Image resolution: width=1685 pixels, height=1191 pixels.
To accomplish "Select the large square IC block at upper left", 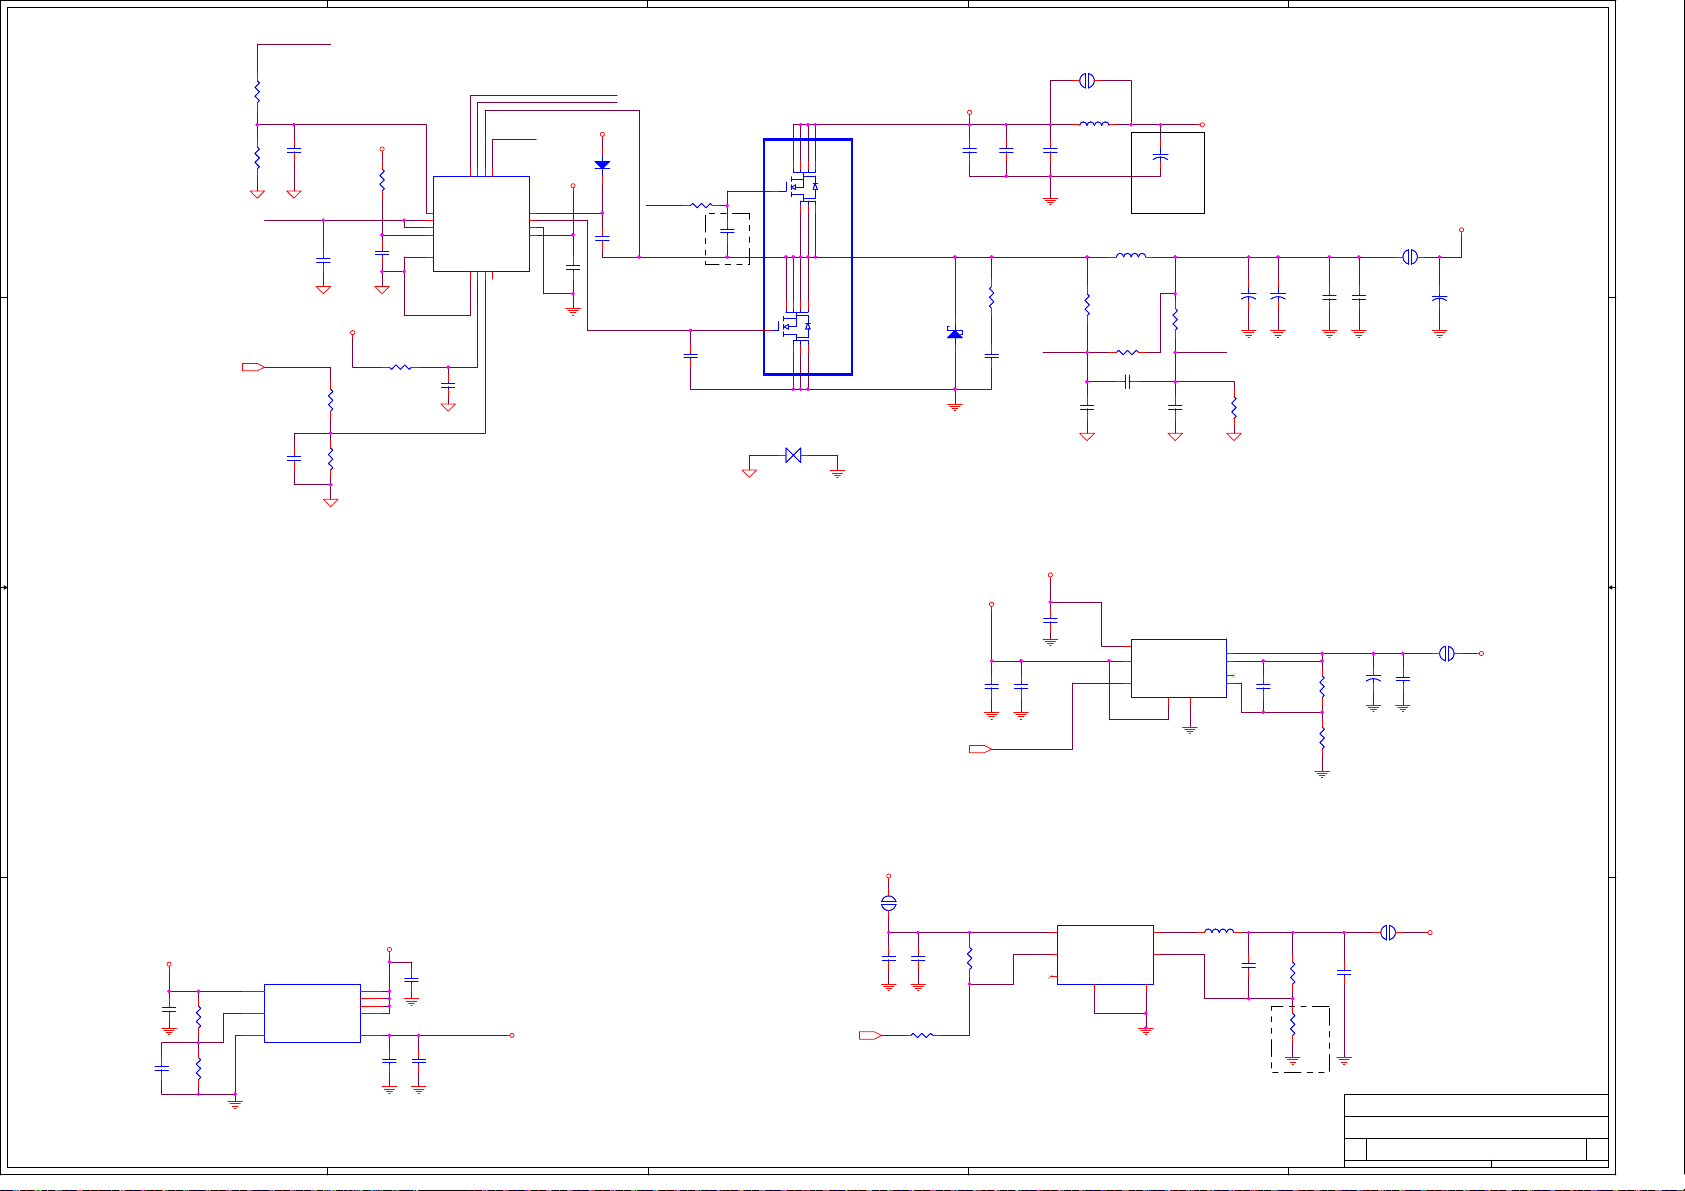I will 481,224.
